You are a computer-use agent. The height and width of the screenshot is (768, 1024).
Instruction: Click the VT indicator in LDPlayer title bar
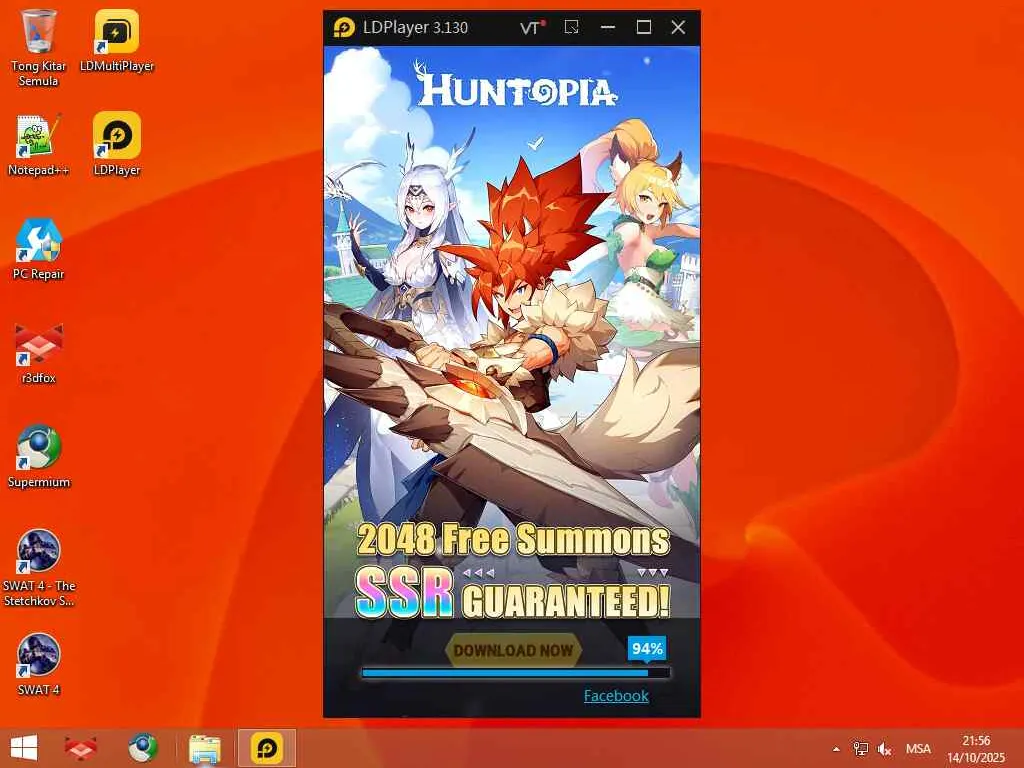pyautogui.click(x=532, y=27)
